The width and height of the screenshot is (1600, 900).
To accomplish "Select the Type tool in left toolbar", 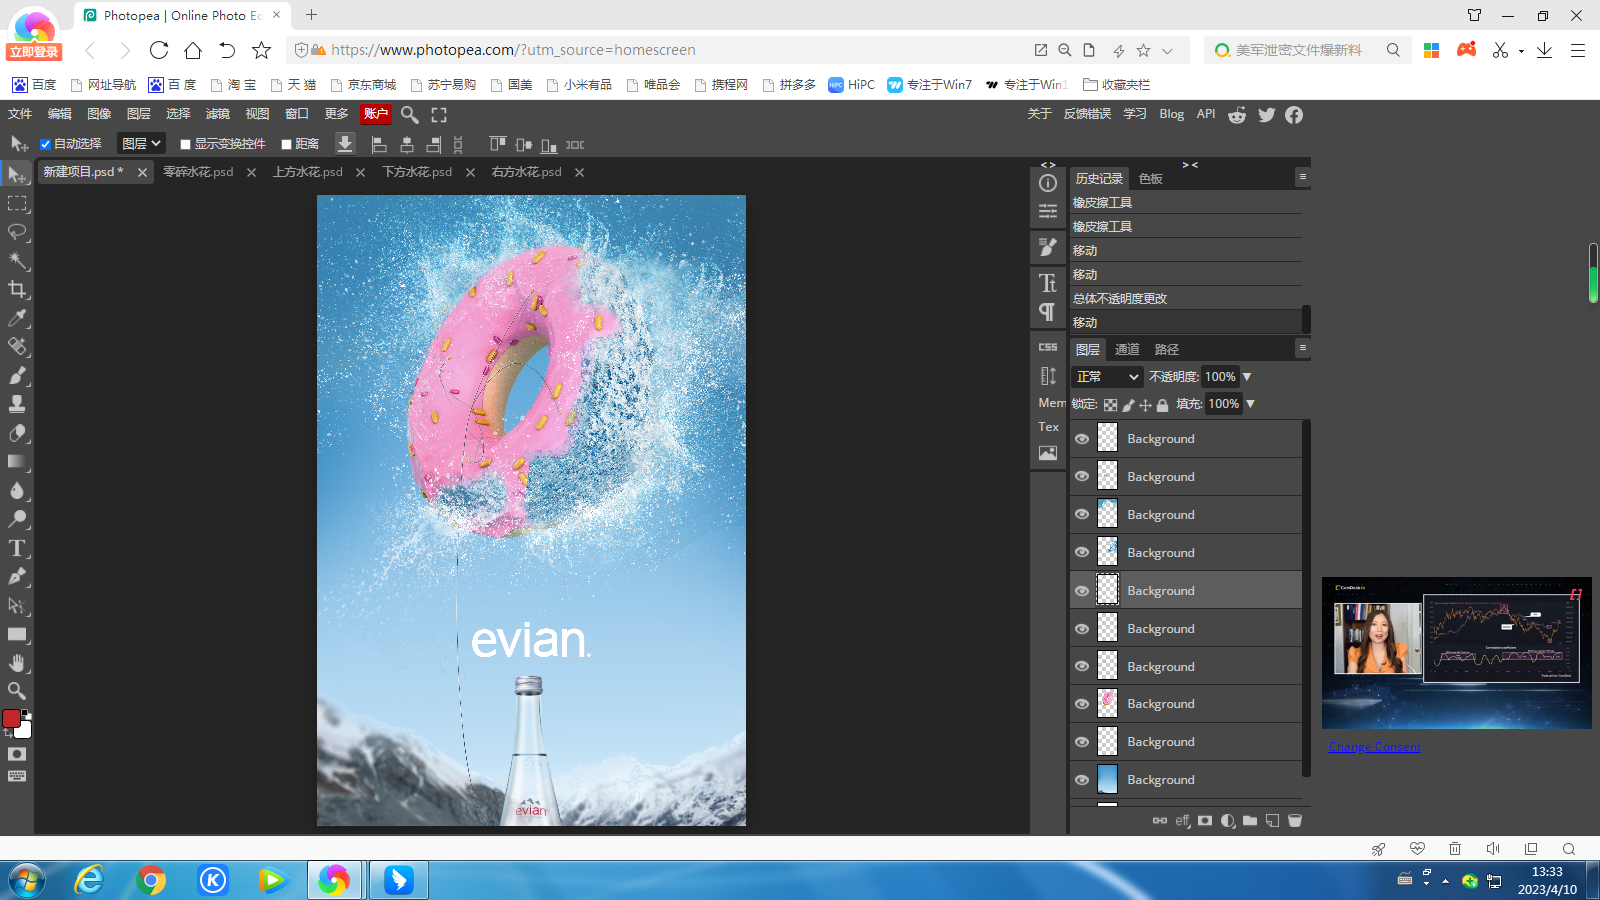I will pos(17,548).
